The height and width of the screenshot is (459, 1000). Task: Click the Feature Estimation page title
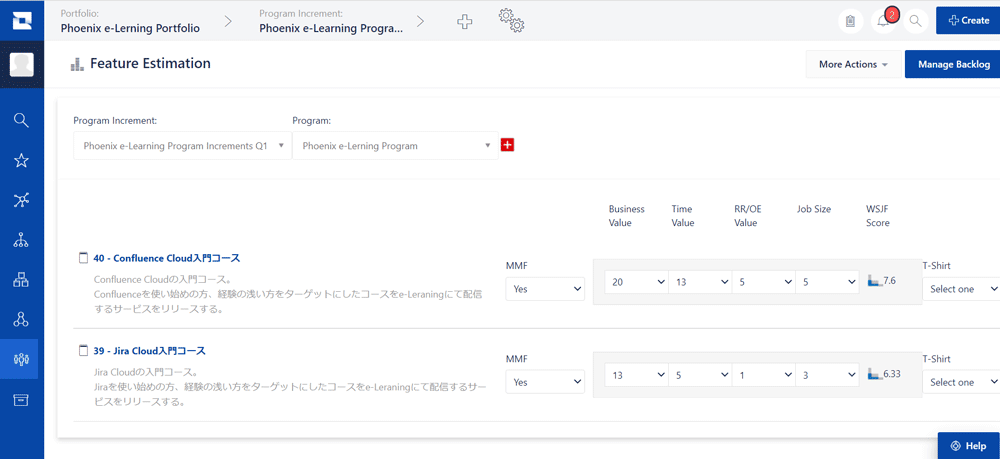click(151, 64)
